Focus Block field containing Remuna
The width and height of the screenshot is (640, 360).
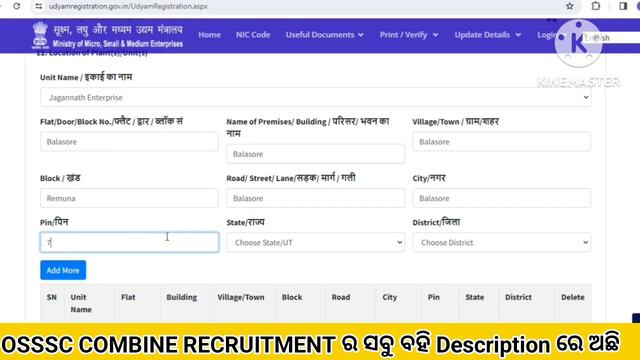129,198
